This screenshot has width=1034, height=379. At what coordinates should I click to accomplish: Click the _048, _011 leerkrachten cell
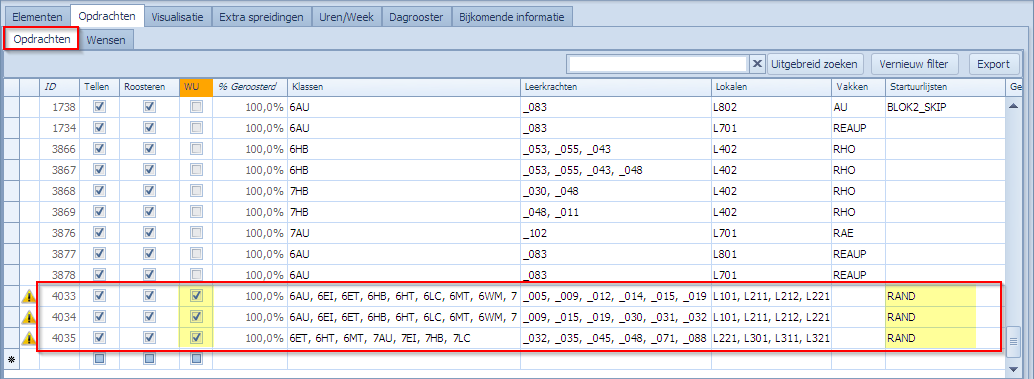tap(616, 212)
